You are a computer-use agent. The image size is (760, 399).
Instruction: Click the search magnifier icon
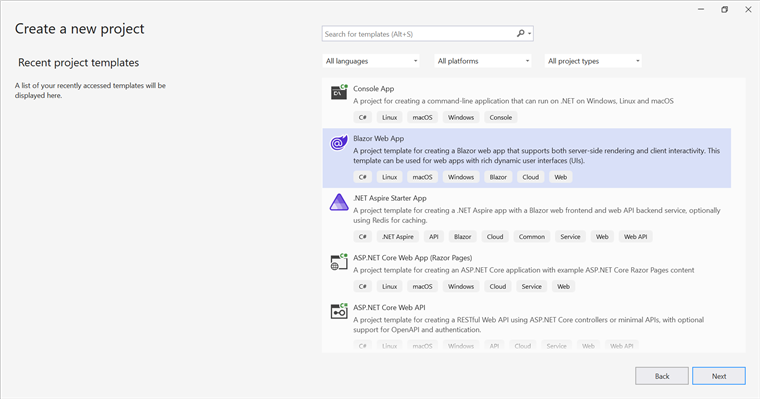(521, 33)
